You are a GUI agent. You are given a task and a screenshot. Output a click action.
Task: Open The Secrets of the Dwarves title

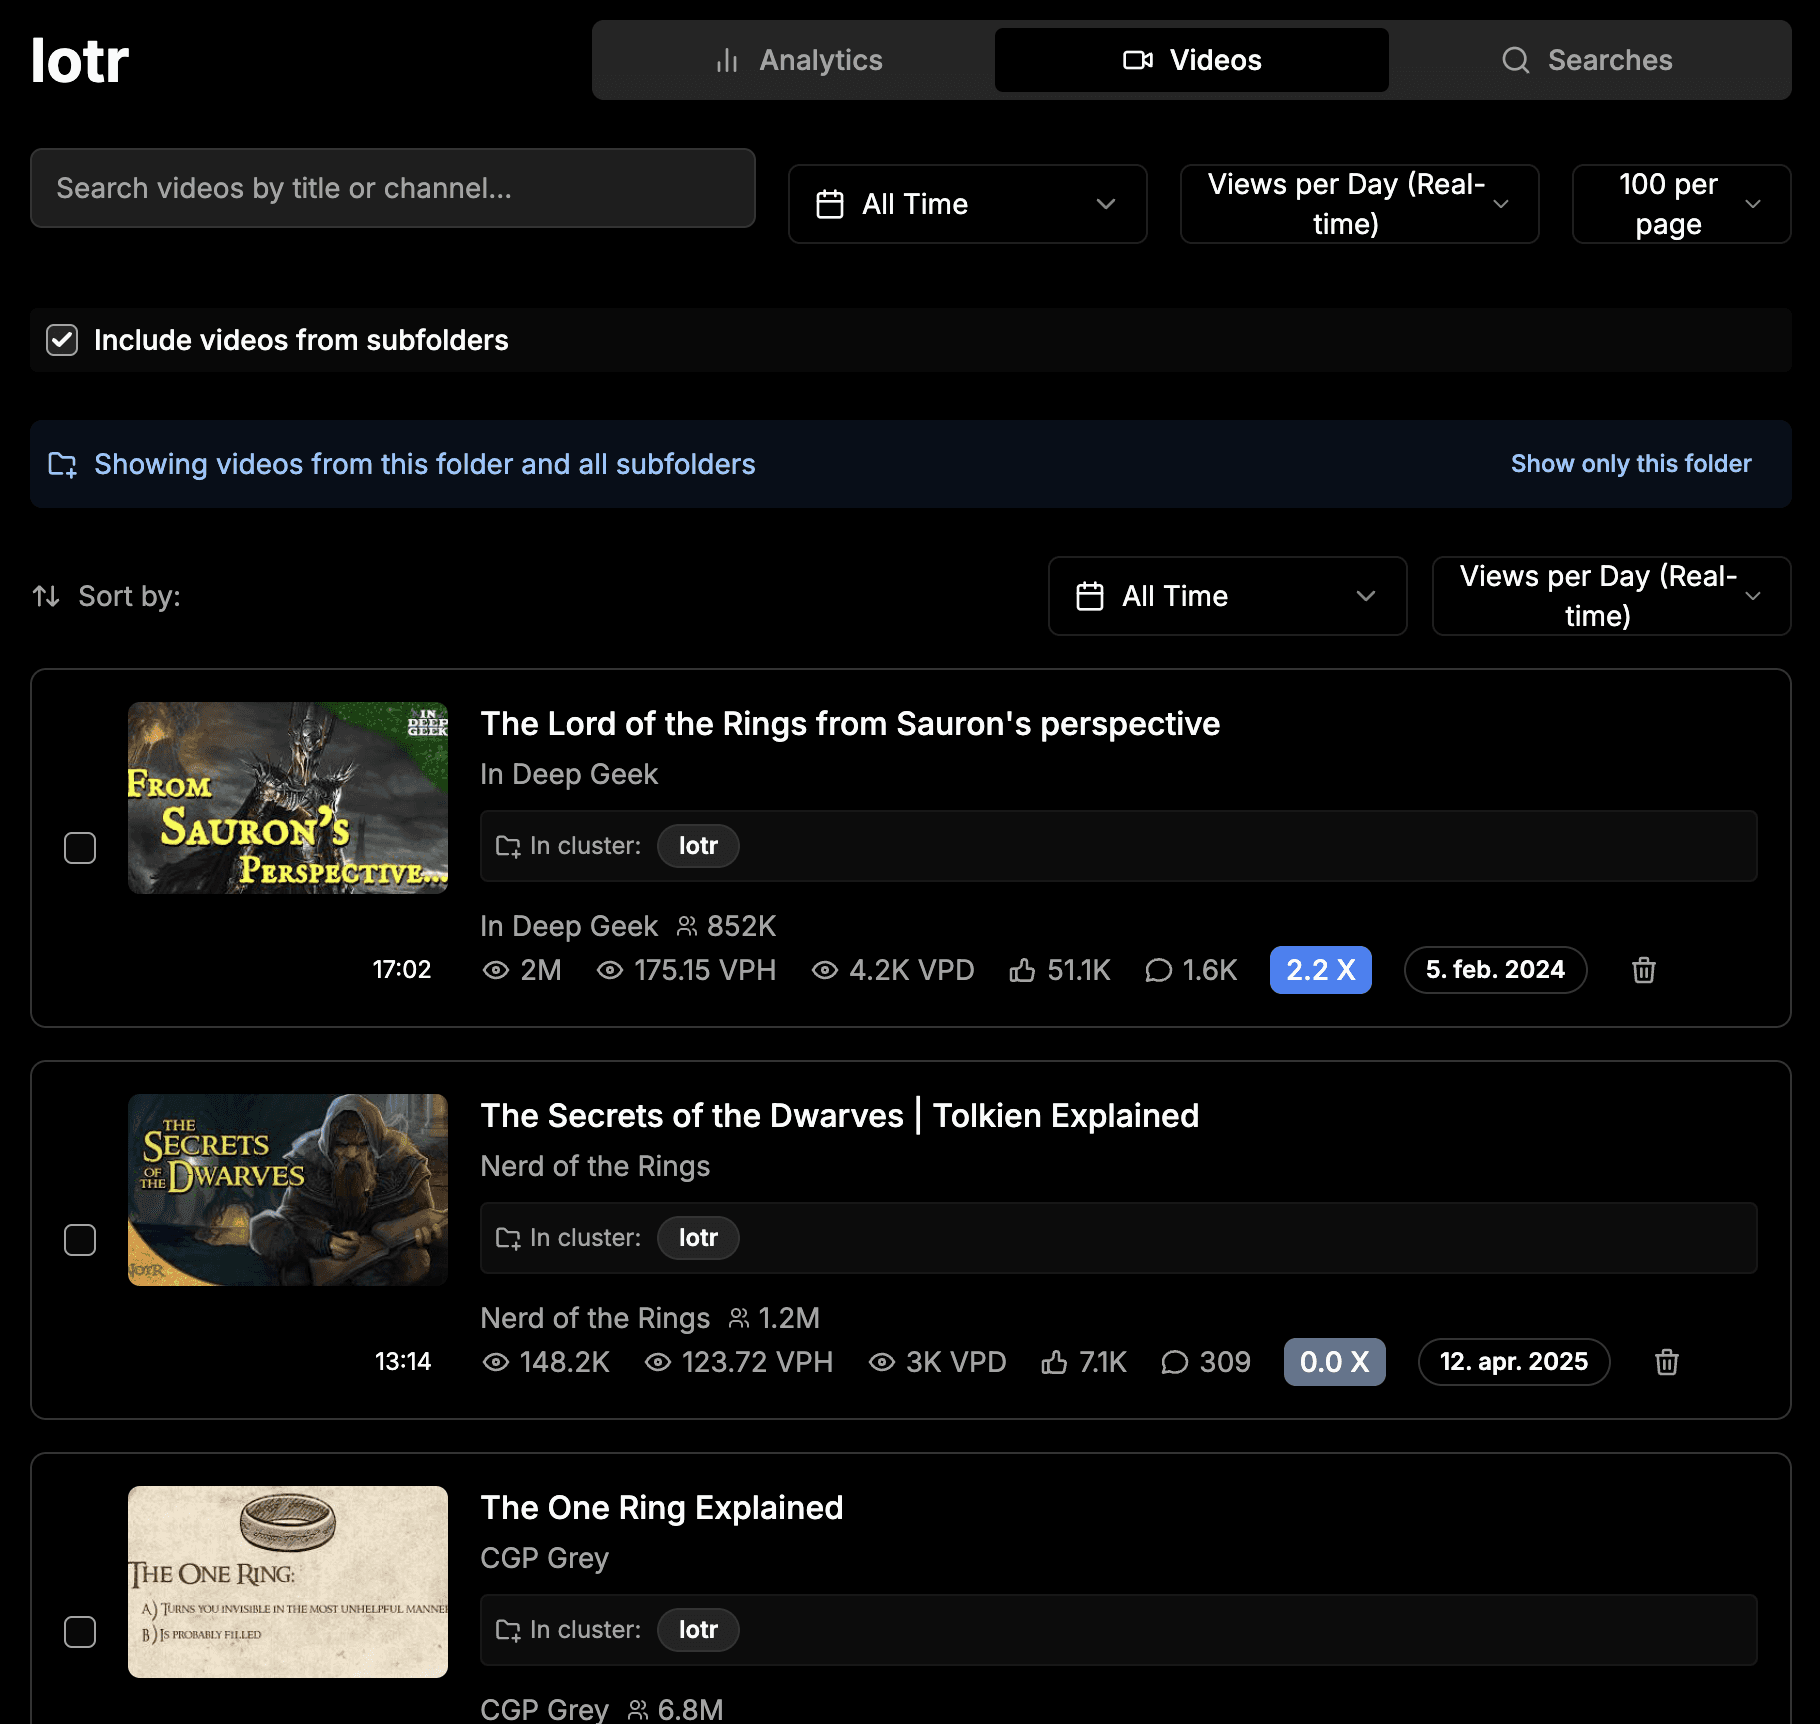[x=839, y=1116]
